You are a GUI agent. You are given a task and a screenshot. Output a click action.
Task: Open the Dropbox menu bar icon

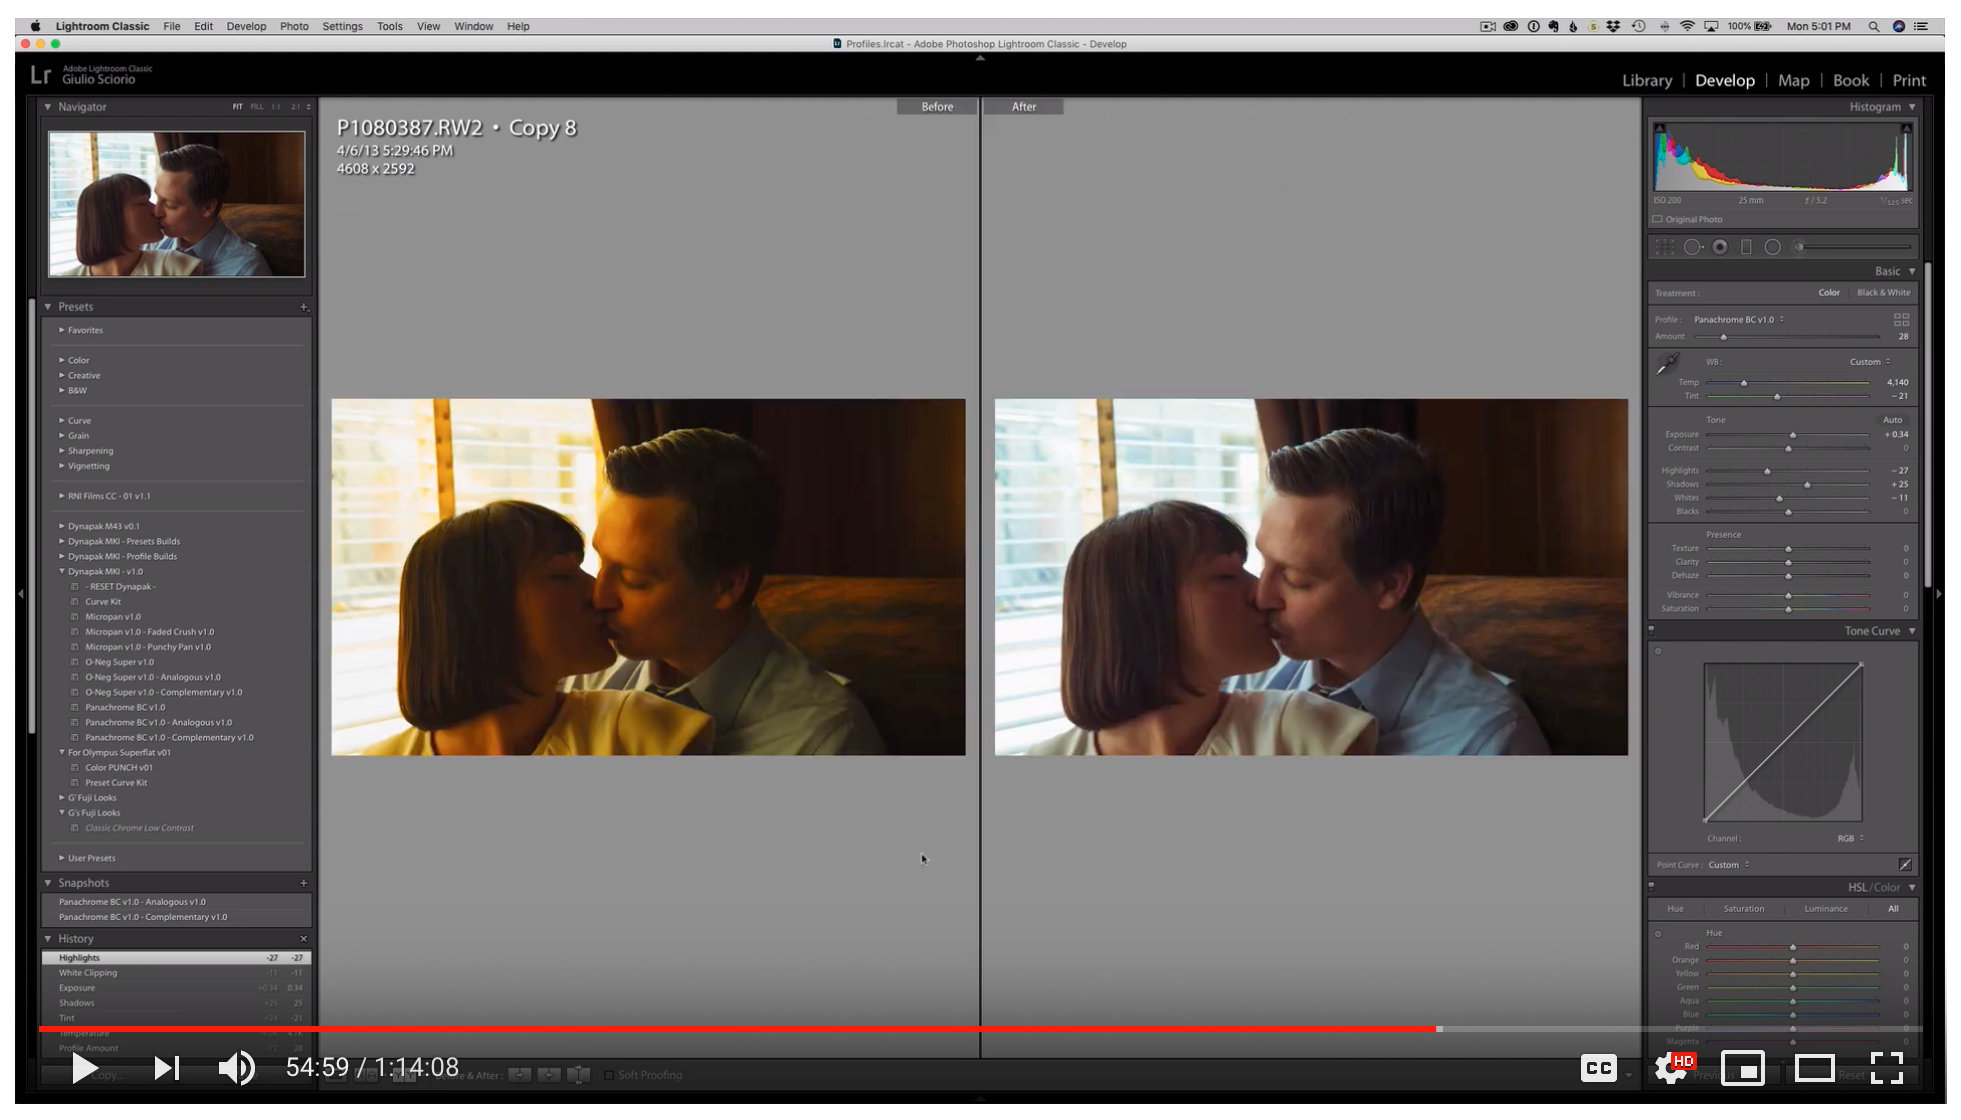pos(1613,27)
